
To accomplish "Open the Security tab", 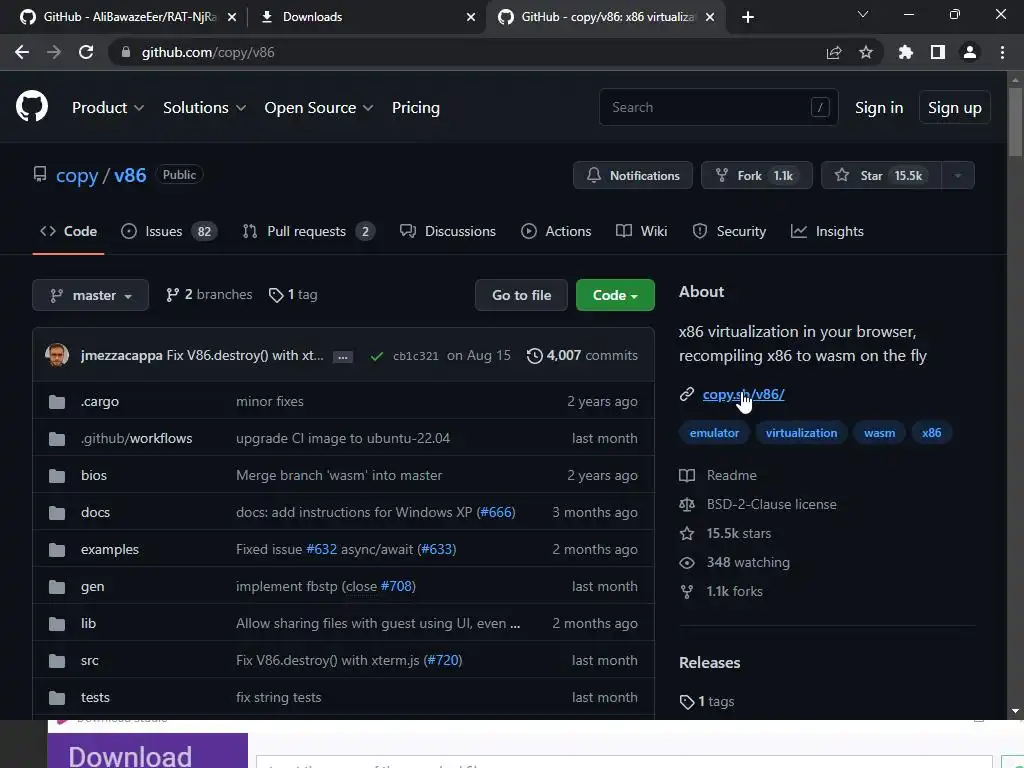I will pyautogui.click(x=729, y=231).
